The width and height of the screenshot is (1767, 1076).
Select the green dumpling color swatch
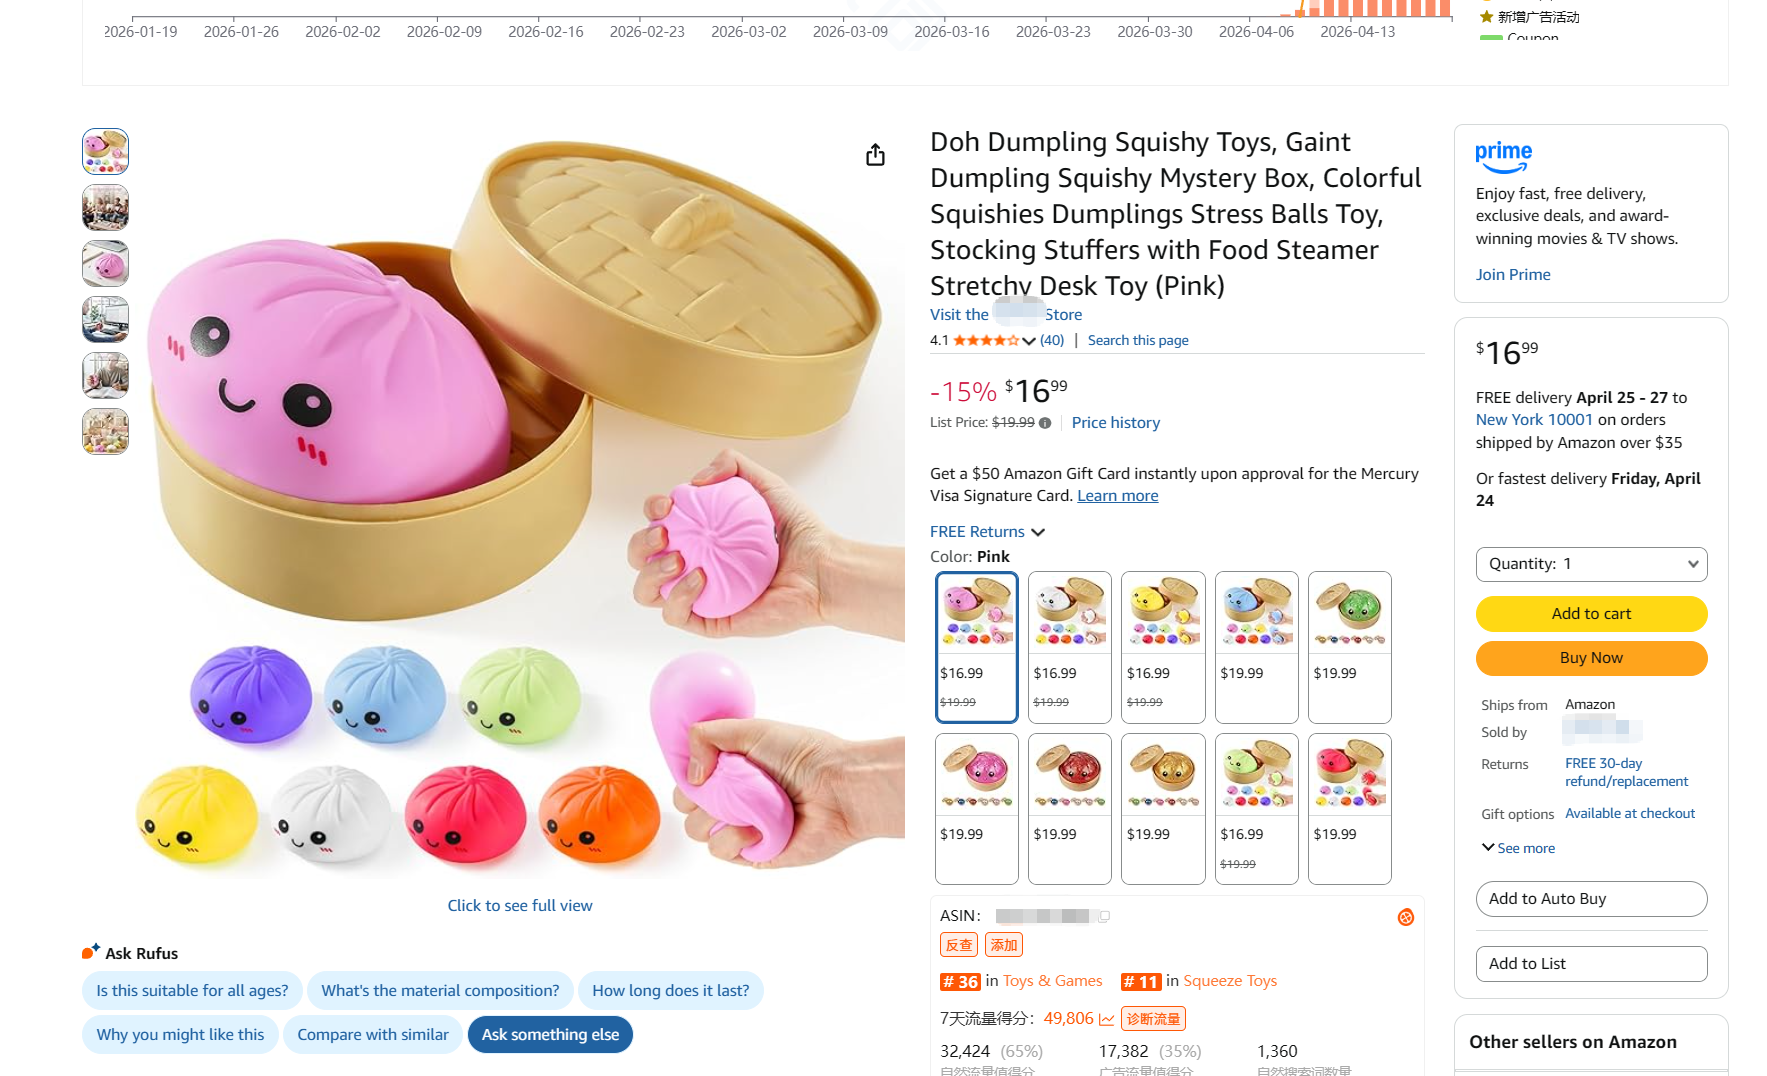pyautogui.click(x=1350, y=647)
